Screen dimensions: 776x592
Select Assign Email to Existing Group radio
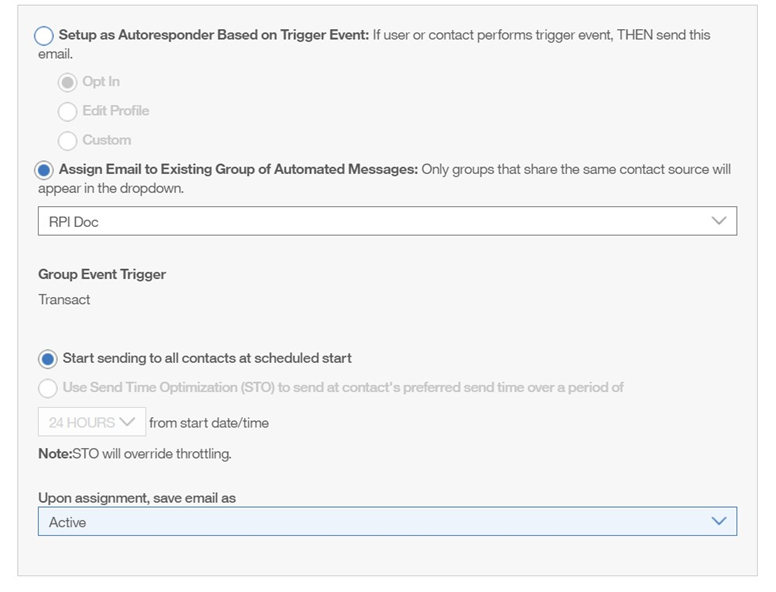click(x=45, y=171)
